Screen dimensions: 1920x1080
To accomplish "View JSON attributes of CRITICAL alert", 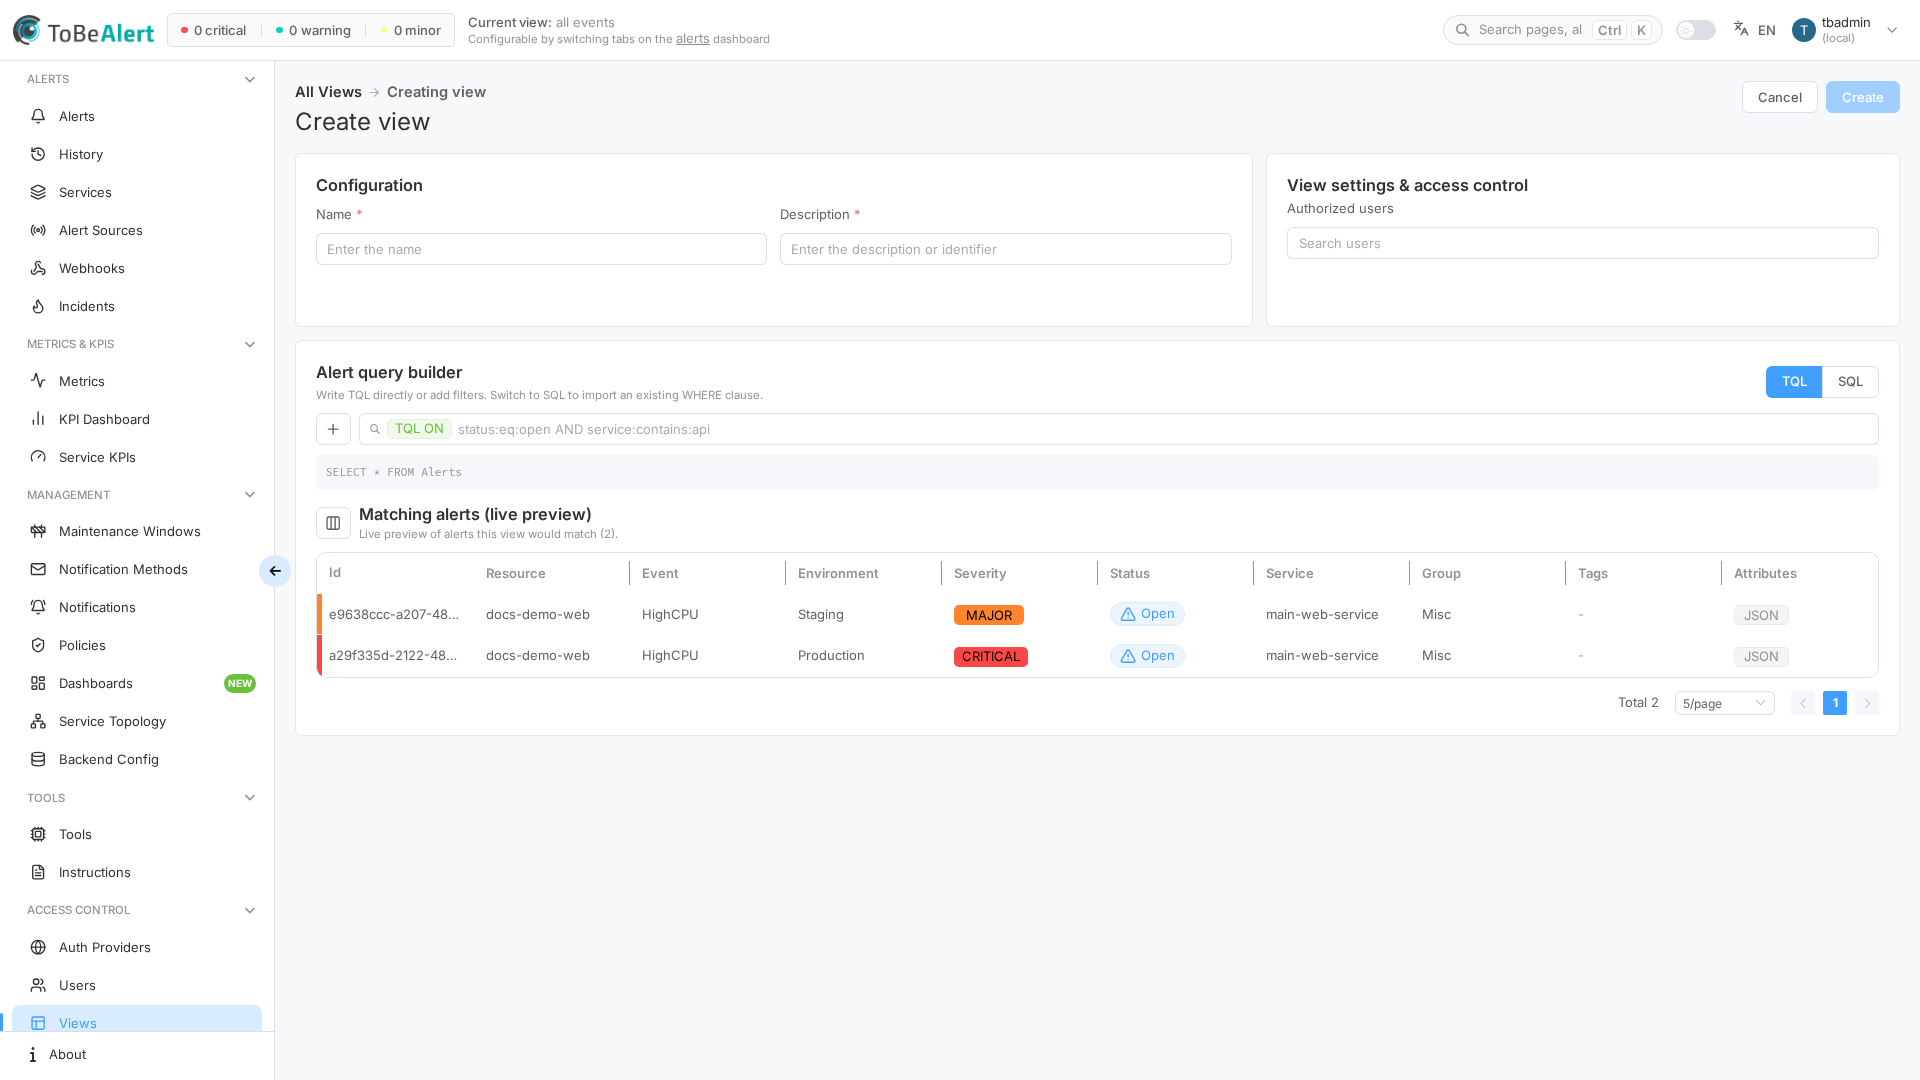I will pos(1761,657).
